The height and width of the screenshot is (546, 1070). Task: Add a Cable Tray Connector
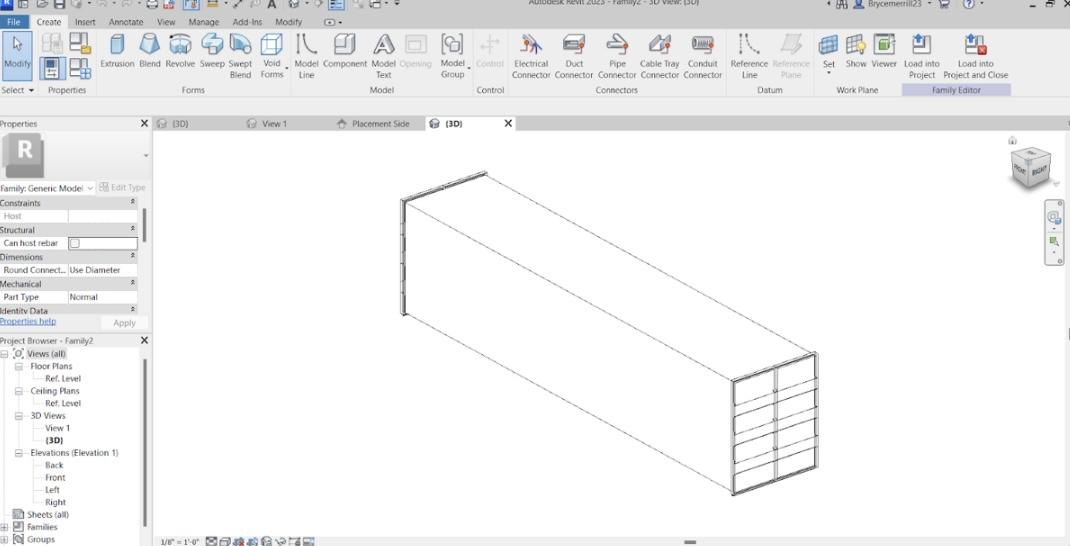[x=660, y=56]
